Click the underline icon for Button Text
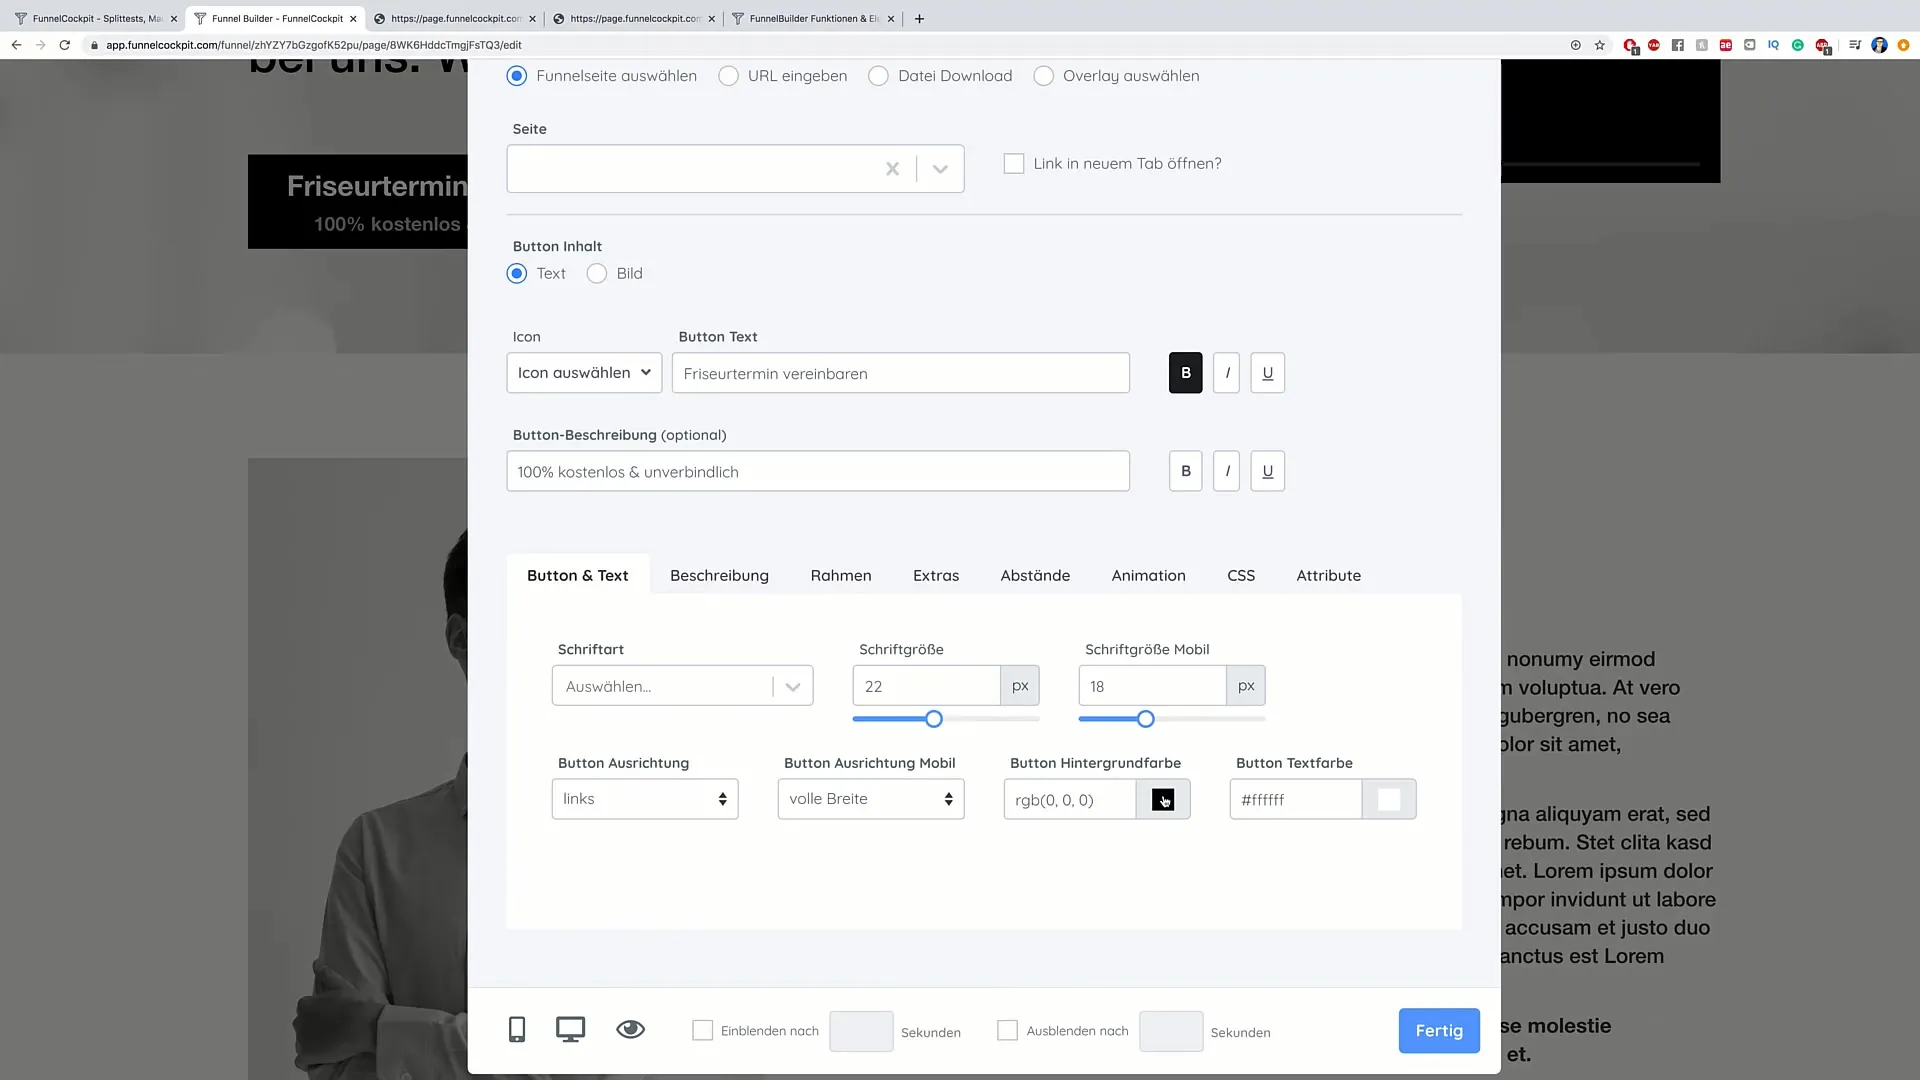The height and width of the screenshot is (1080, 1920). click(x=1269, y=372)
